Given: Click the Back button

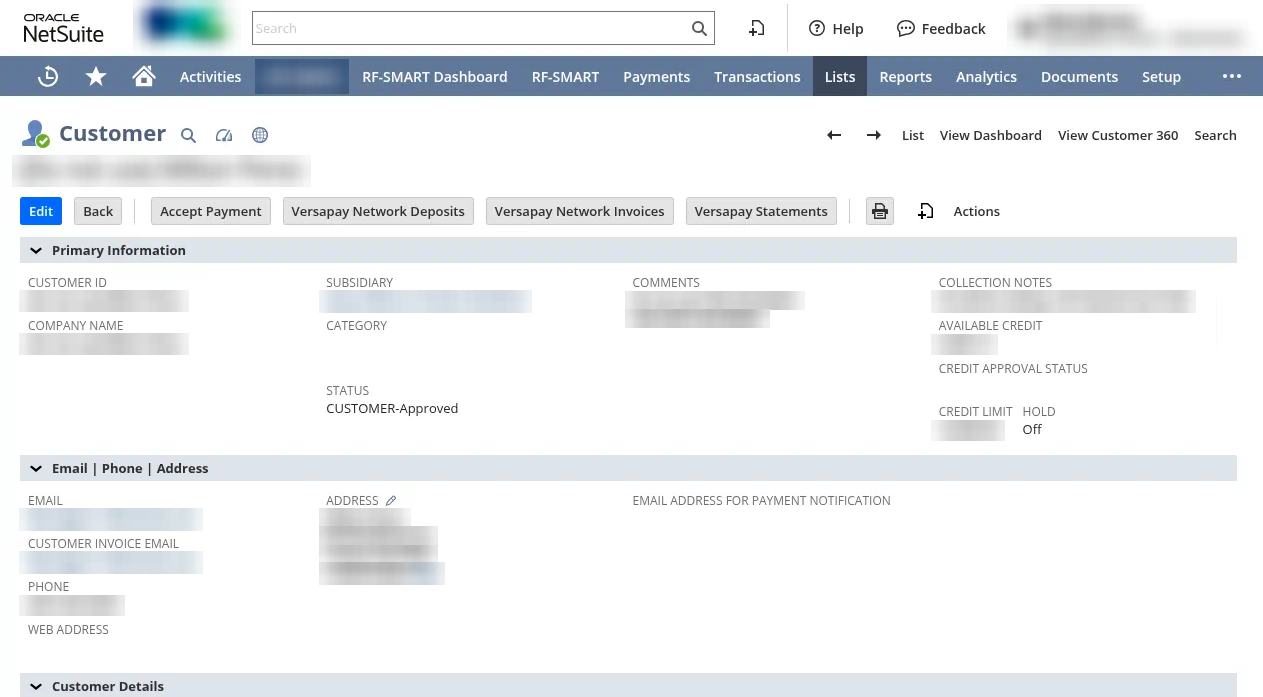Looking at the screenshot, I should [x=98, y=211].
